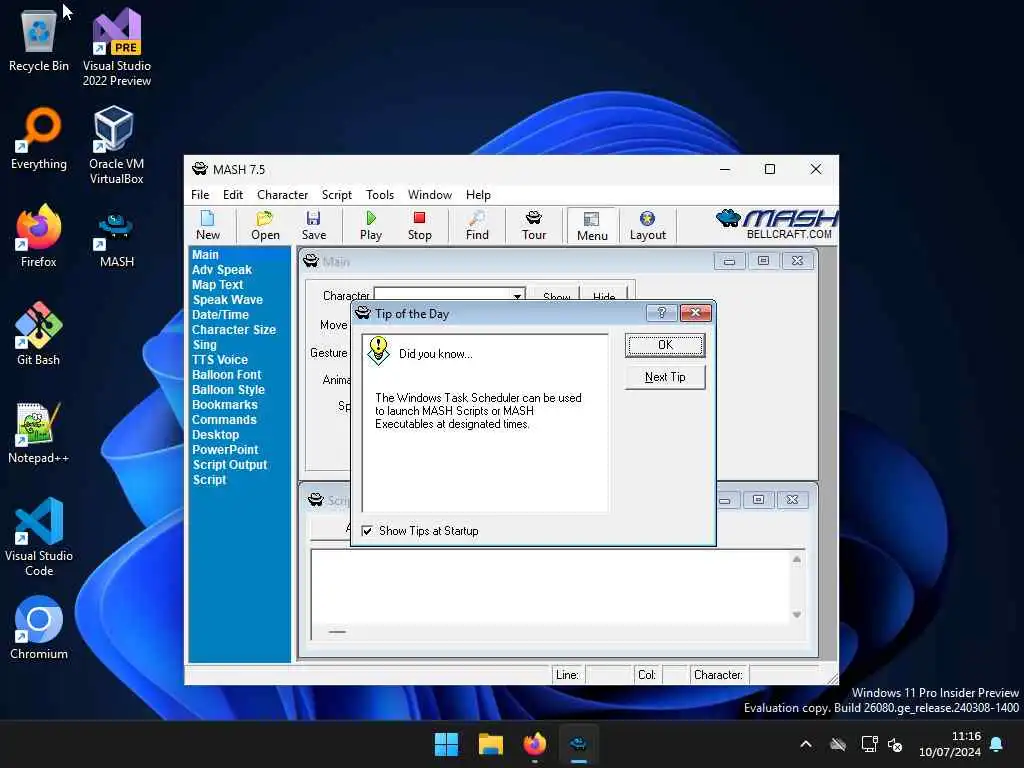Minimize the Main child window
Screen dimensions: 1024x768
tap(729, 261)
